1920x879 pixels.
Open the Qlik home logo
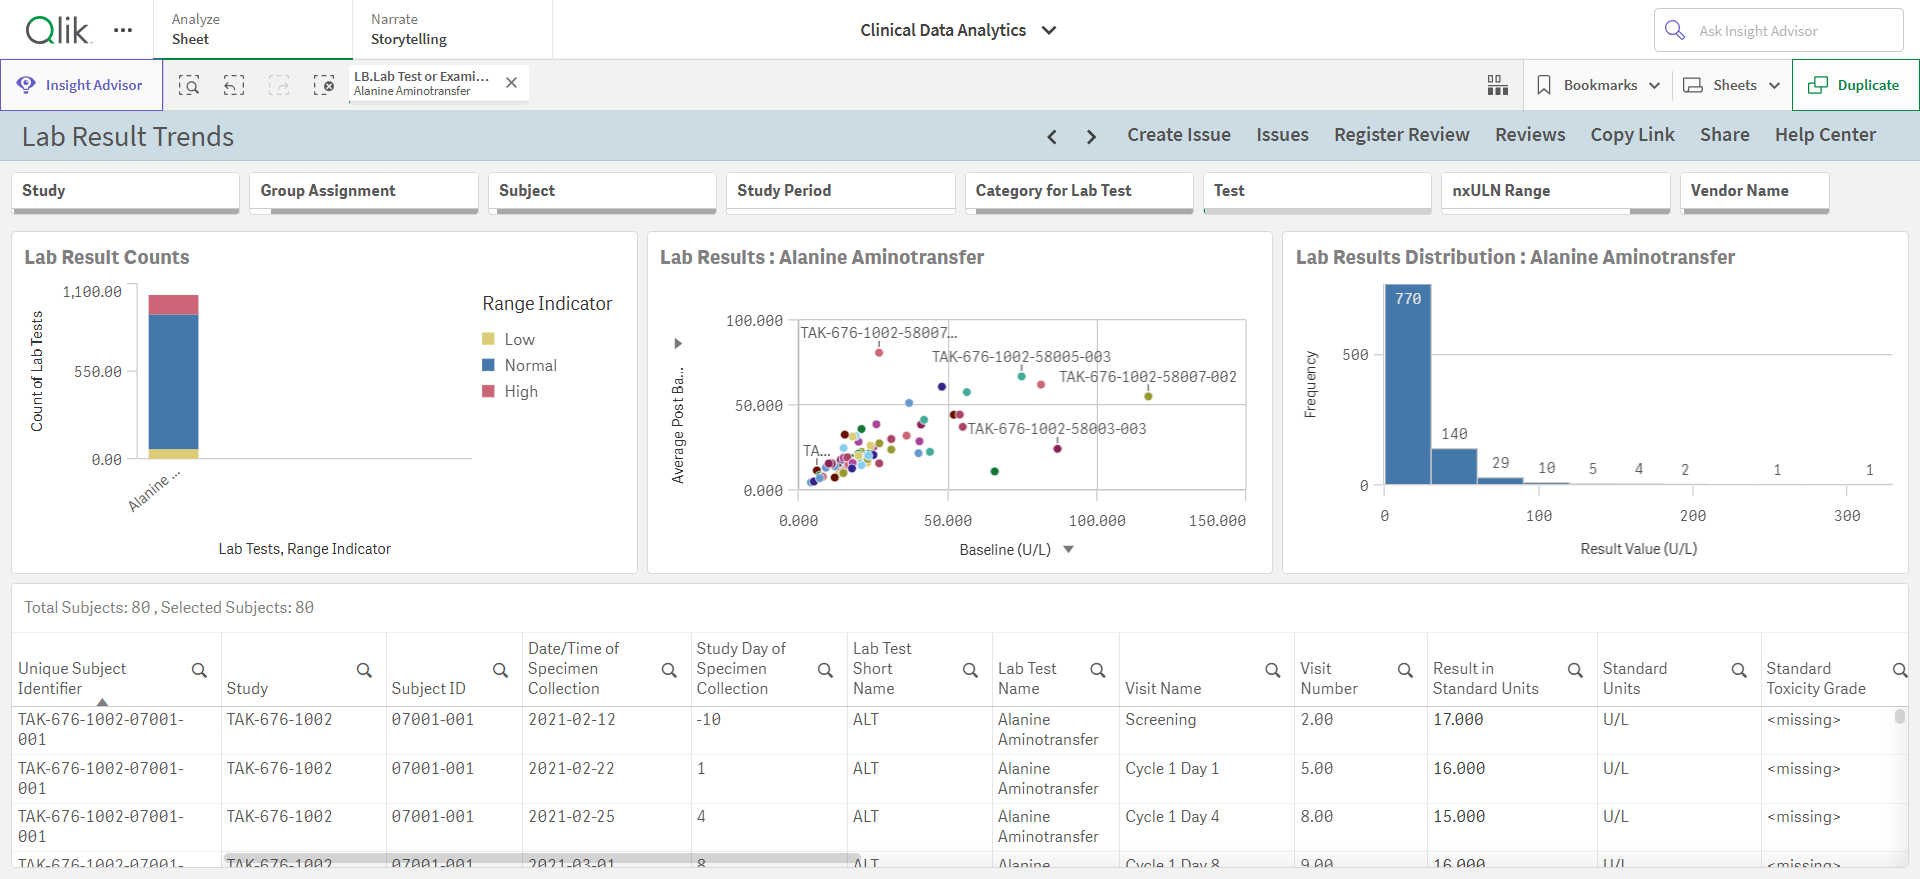tap(58, 30)
